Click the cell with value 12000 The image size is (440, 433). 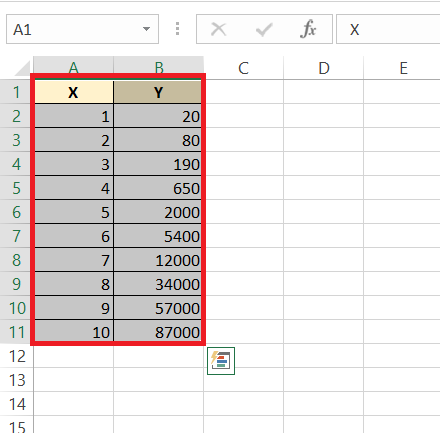coord(158,260)
